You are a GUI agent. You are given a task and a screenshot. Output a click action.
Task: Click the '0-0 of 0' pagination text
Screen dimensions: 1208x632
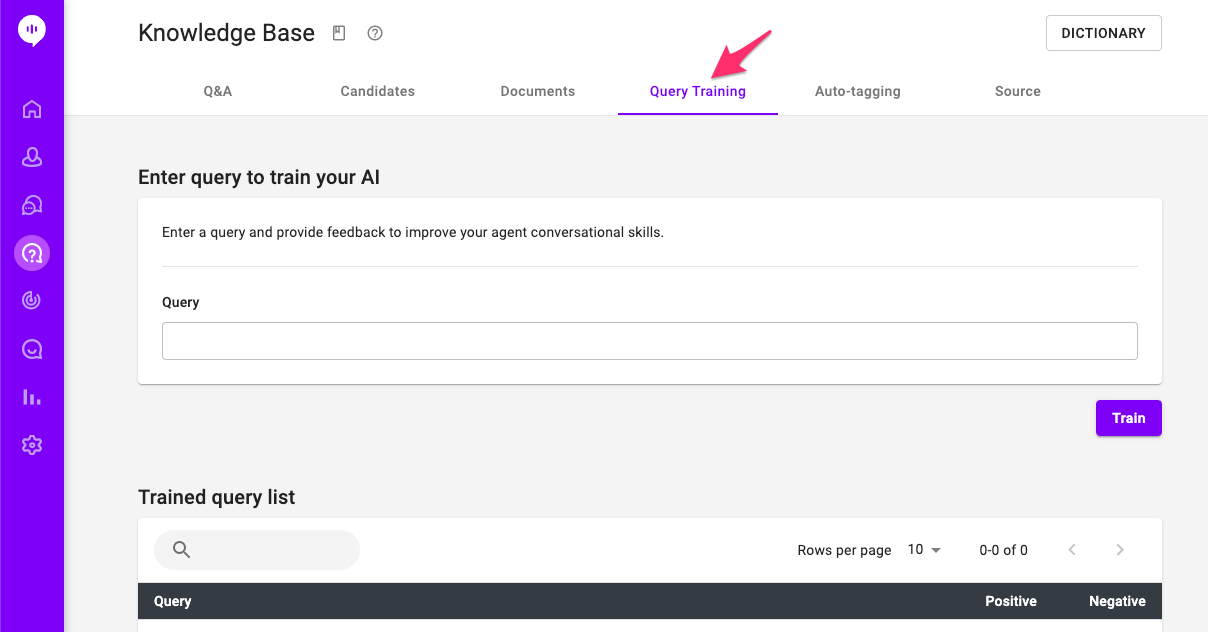click(x=1004, y=550)
